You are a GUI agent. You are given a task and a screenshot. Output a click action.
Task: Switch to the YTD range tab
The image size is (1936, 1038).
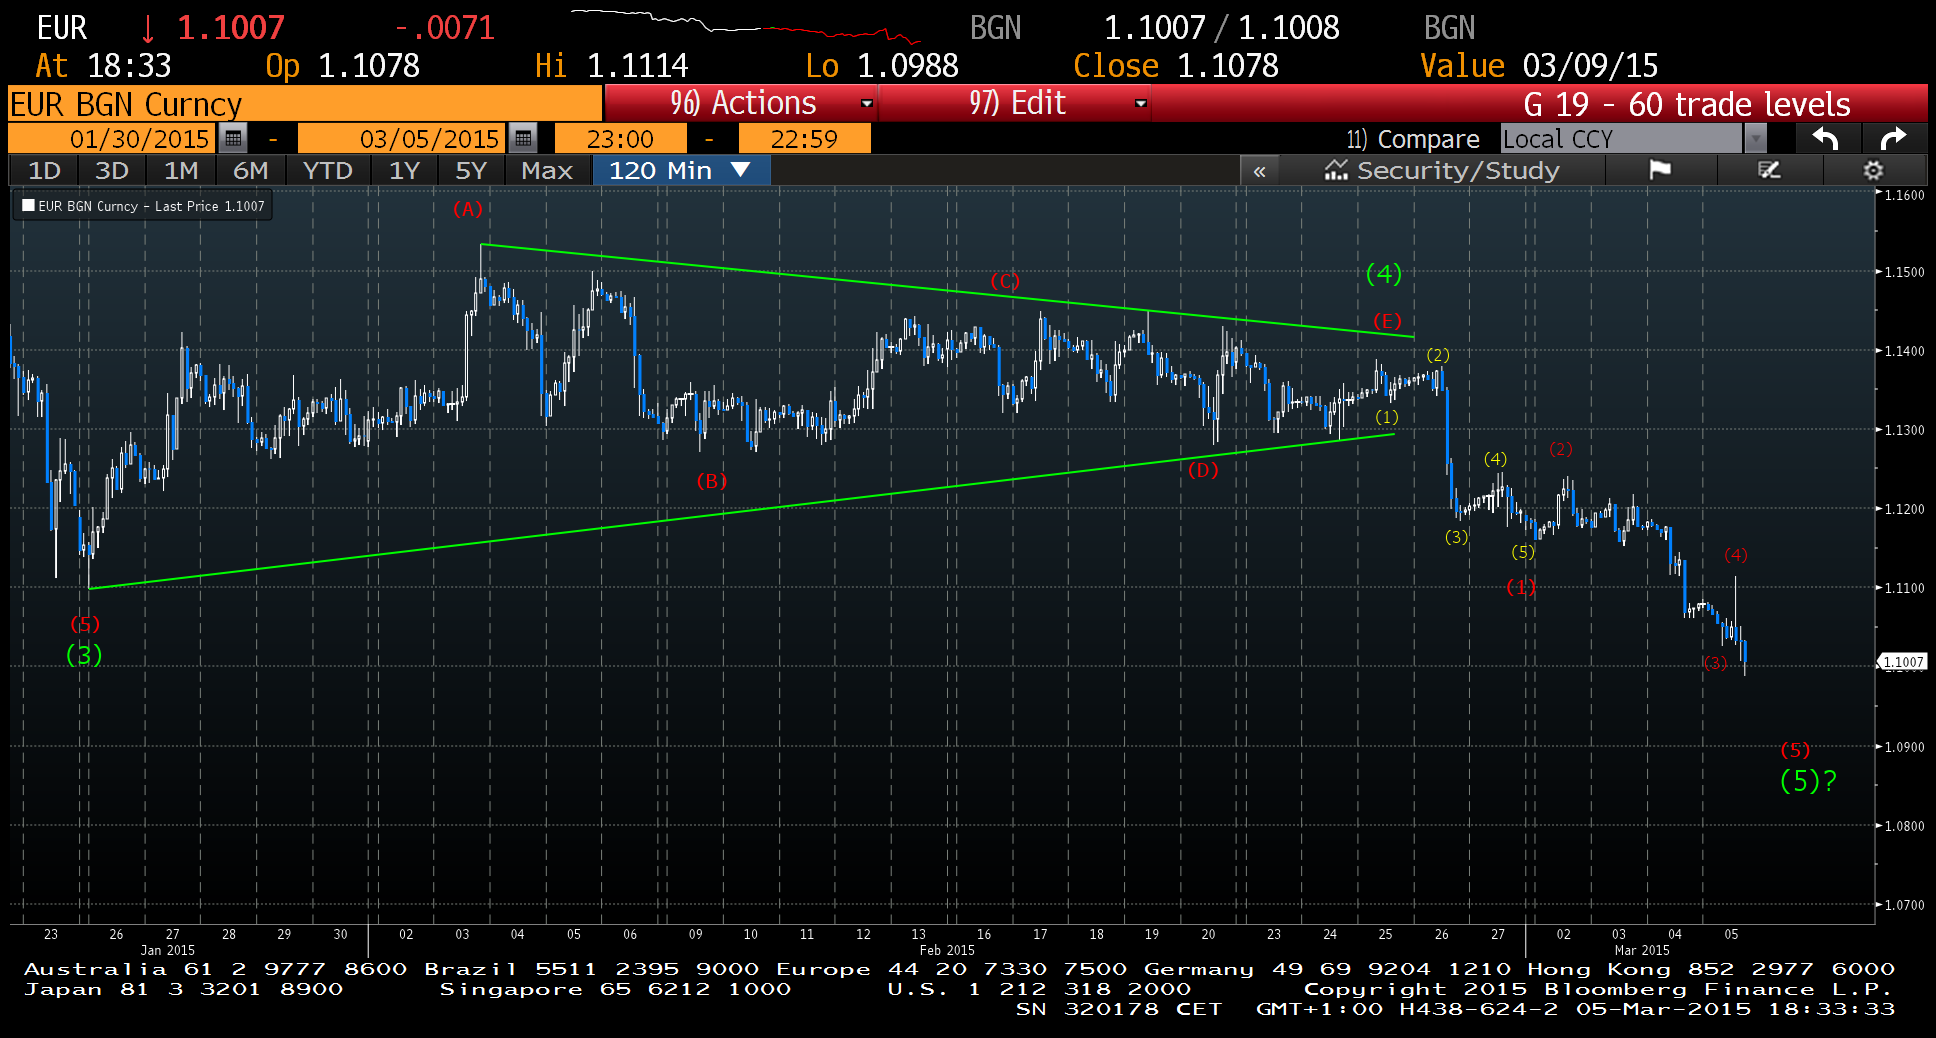(x=327, y=171)
